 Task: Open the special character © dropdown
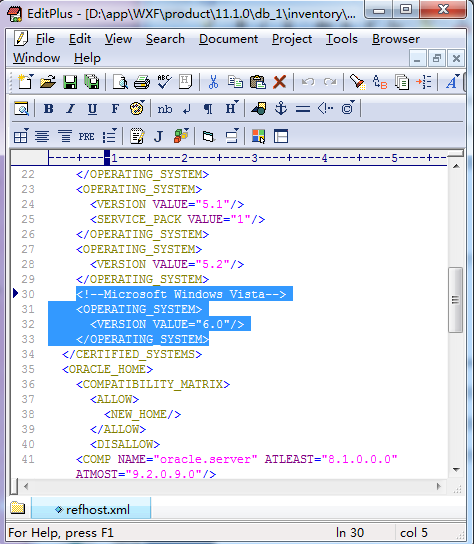tap(348, 108)
